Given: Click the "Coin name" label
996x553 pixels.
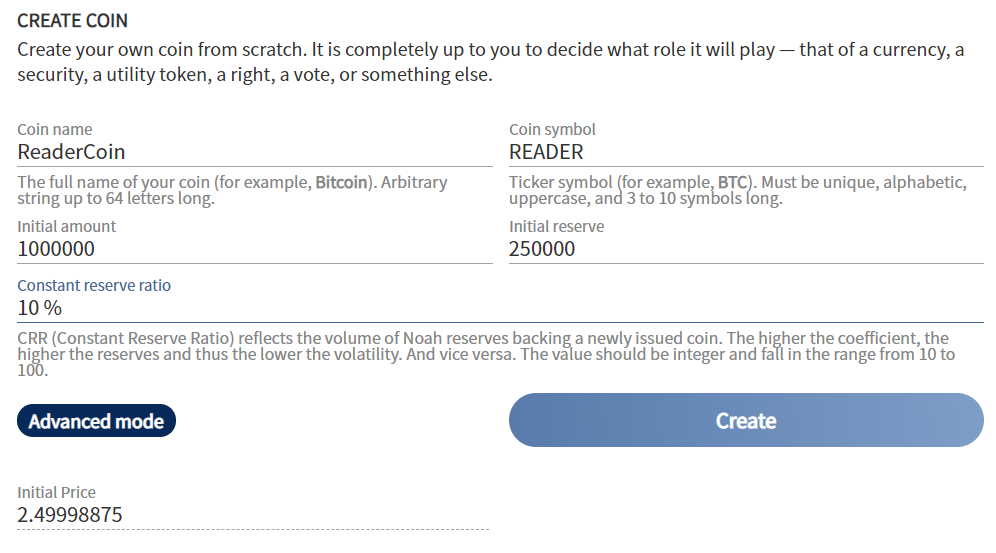Looking at the screenshot, I should click(x=55, y=130).
